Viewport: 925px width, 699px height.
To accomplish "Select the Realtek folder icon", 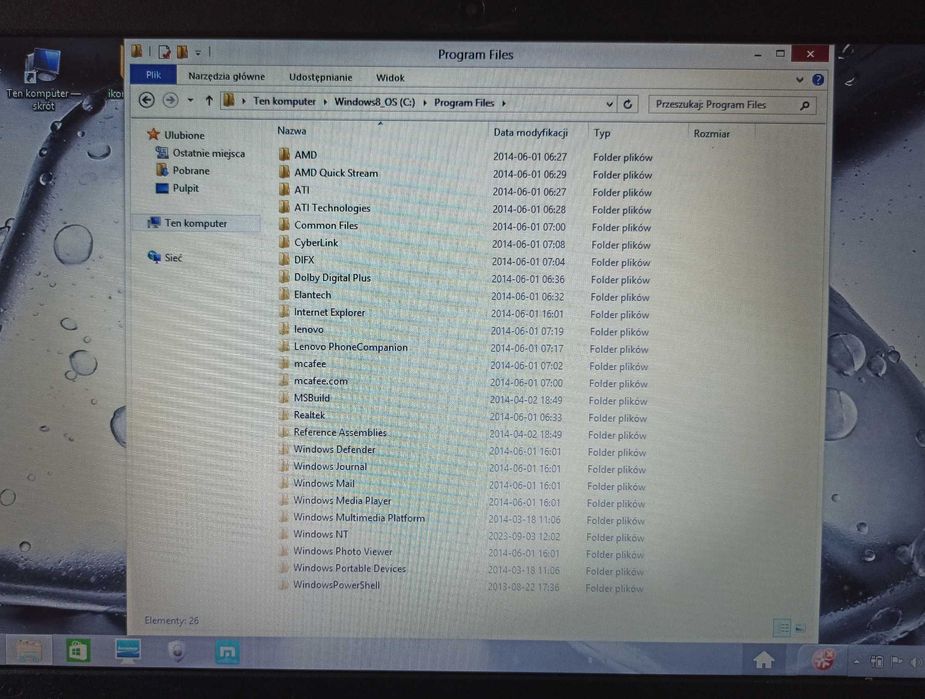I will point(284,415).
